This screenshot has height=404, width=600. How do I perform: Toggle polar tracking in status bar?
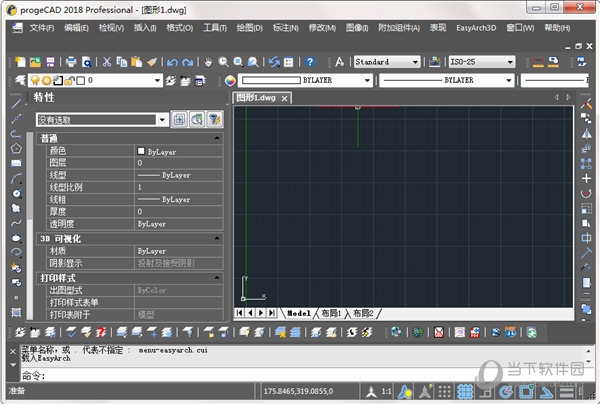[506, 391]
